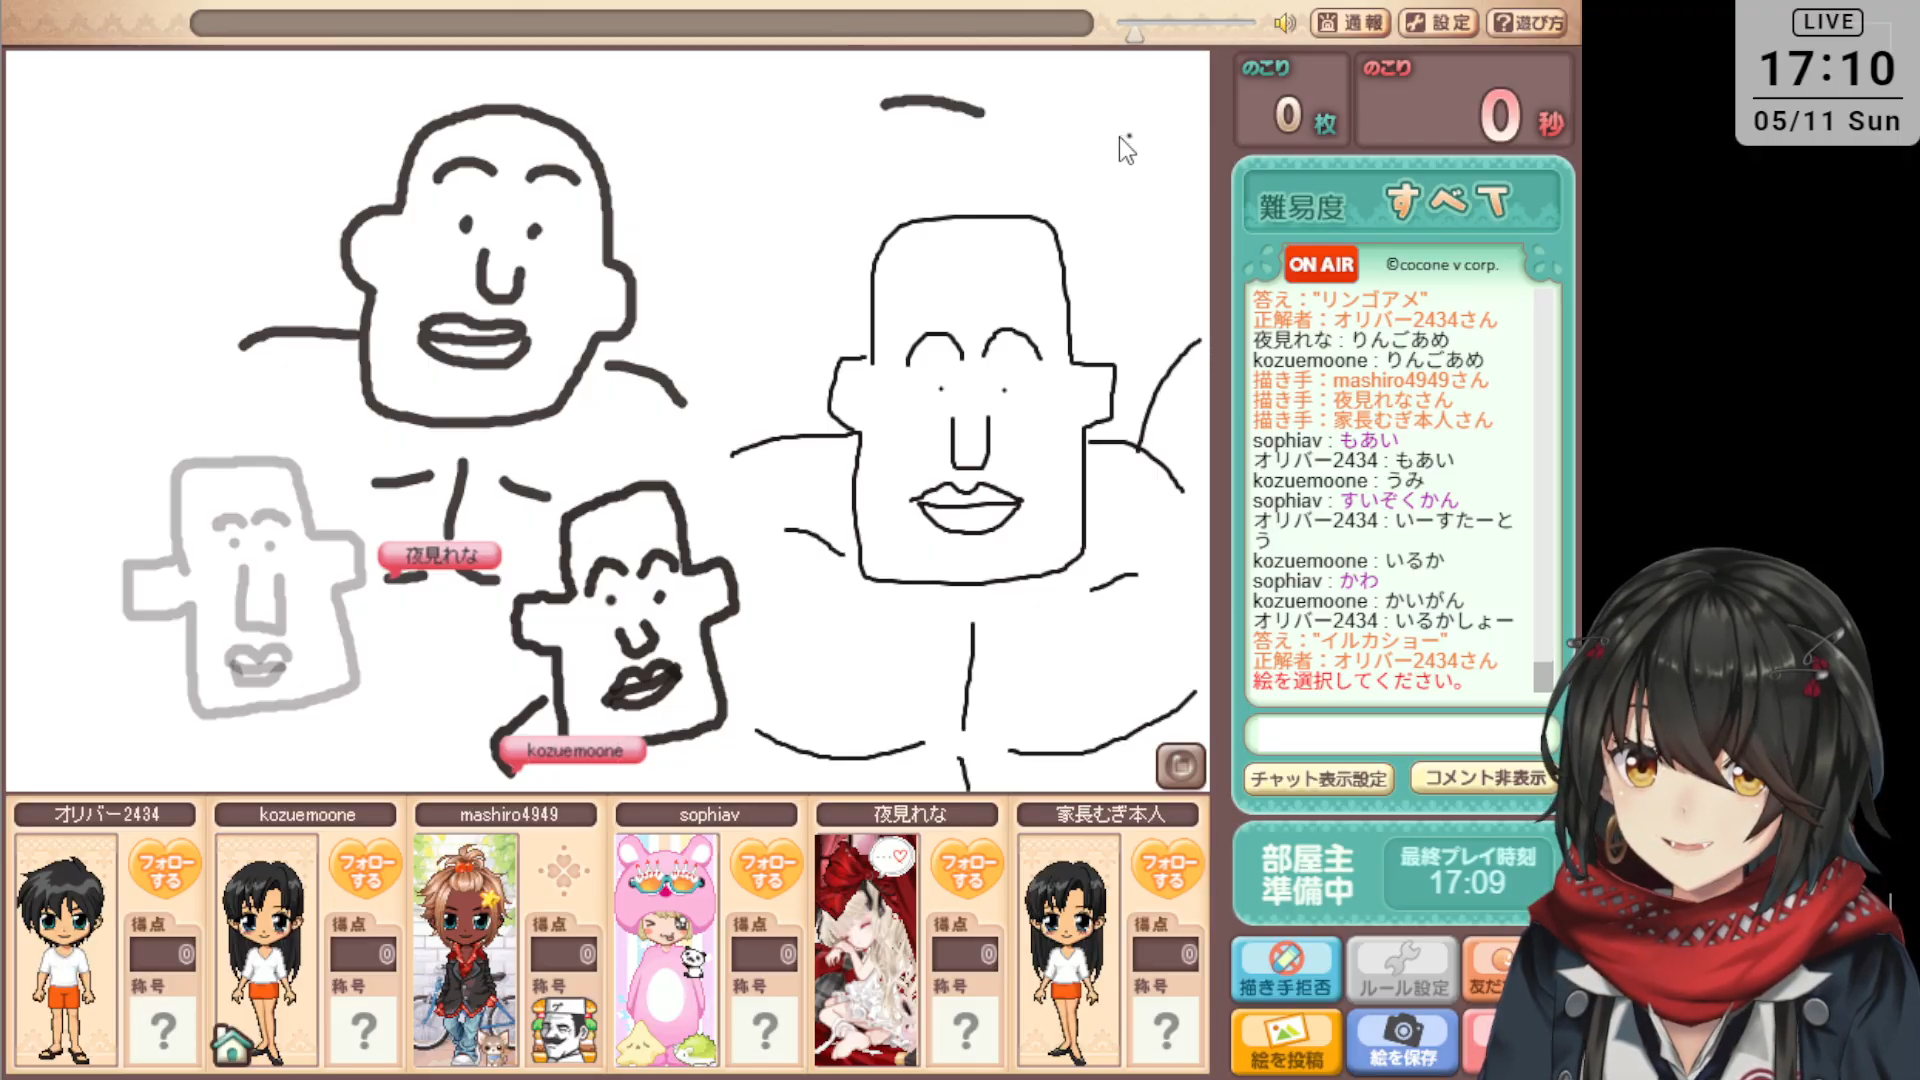
Task: Follow オリバー2434 with the heart button
Action: [x=166, y=870]
